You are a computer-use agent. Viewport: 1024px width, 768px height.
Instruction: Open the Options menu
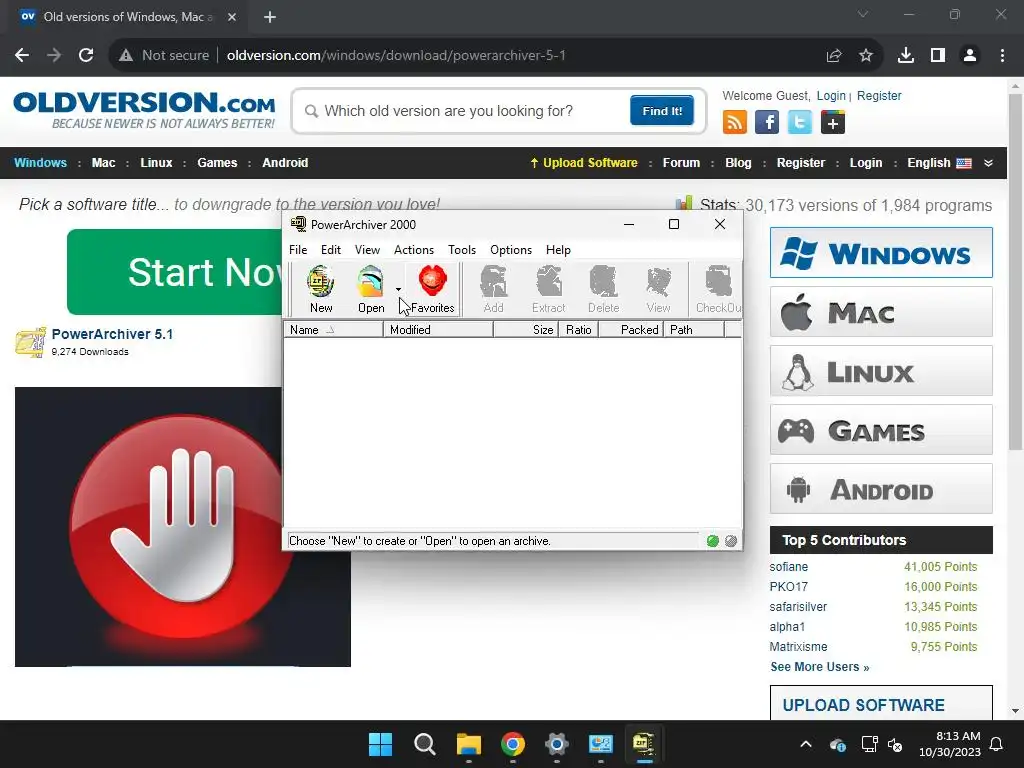[511, 249]
